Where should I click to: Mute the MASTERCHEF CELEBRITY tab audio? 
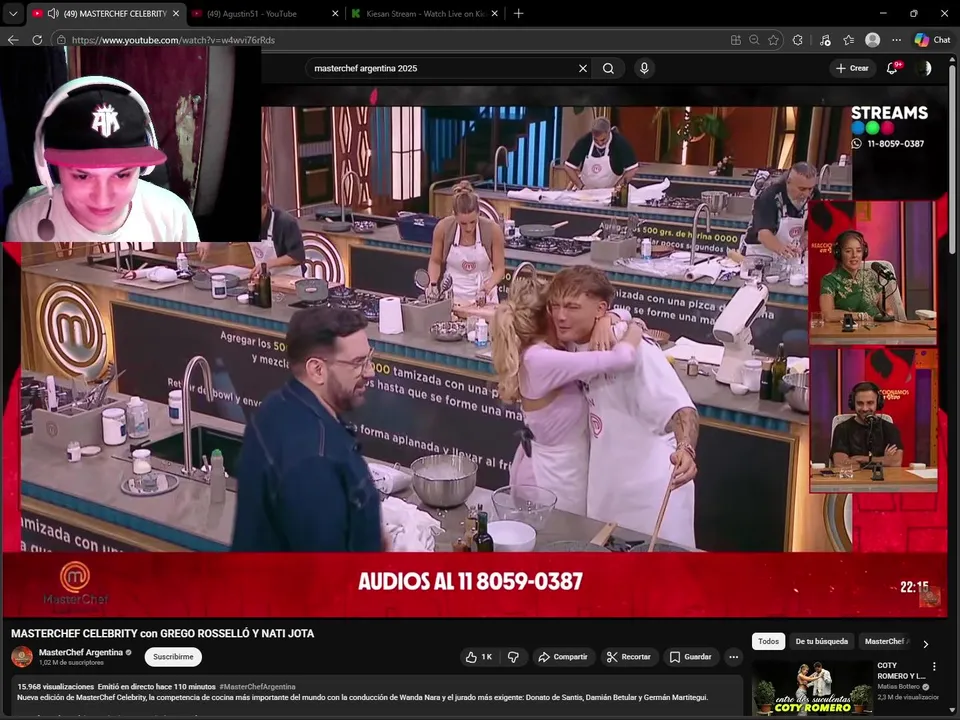[x=53, y=13]
